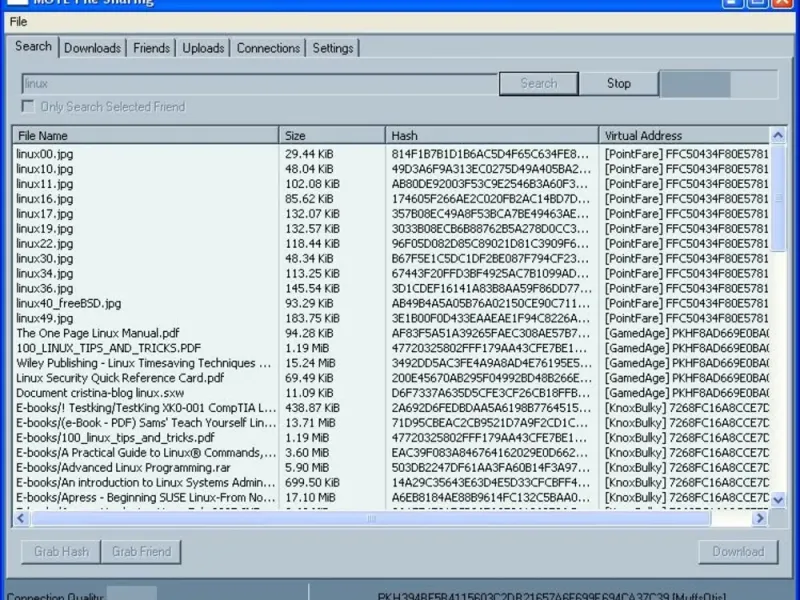
Task: Select the TestKing XK0-001 CompTIA e-book row
Action: point(391,408)
